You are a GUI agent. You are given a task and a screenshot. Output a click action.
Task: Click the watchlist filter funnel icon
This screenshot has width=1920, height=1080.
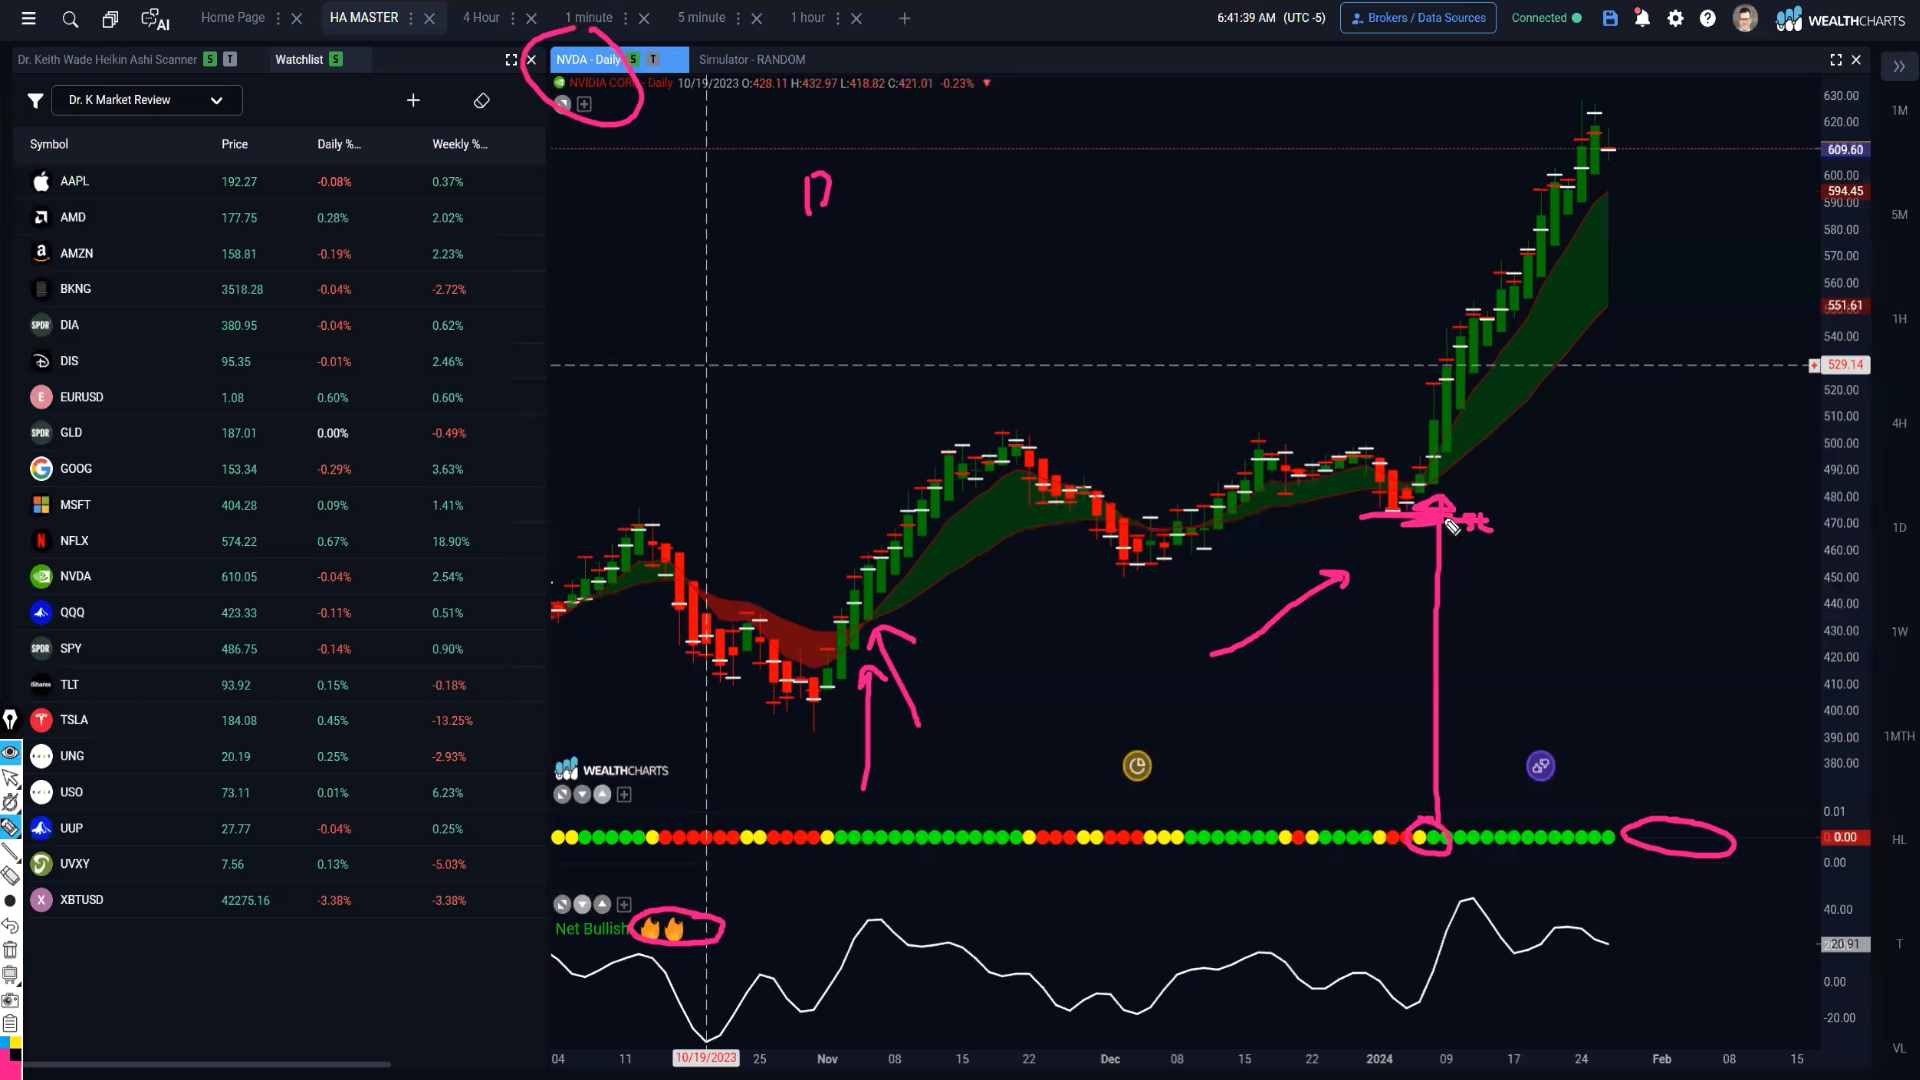(35, 100)
